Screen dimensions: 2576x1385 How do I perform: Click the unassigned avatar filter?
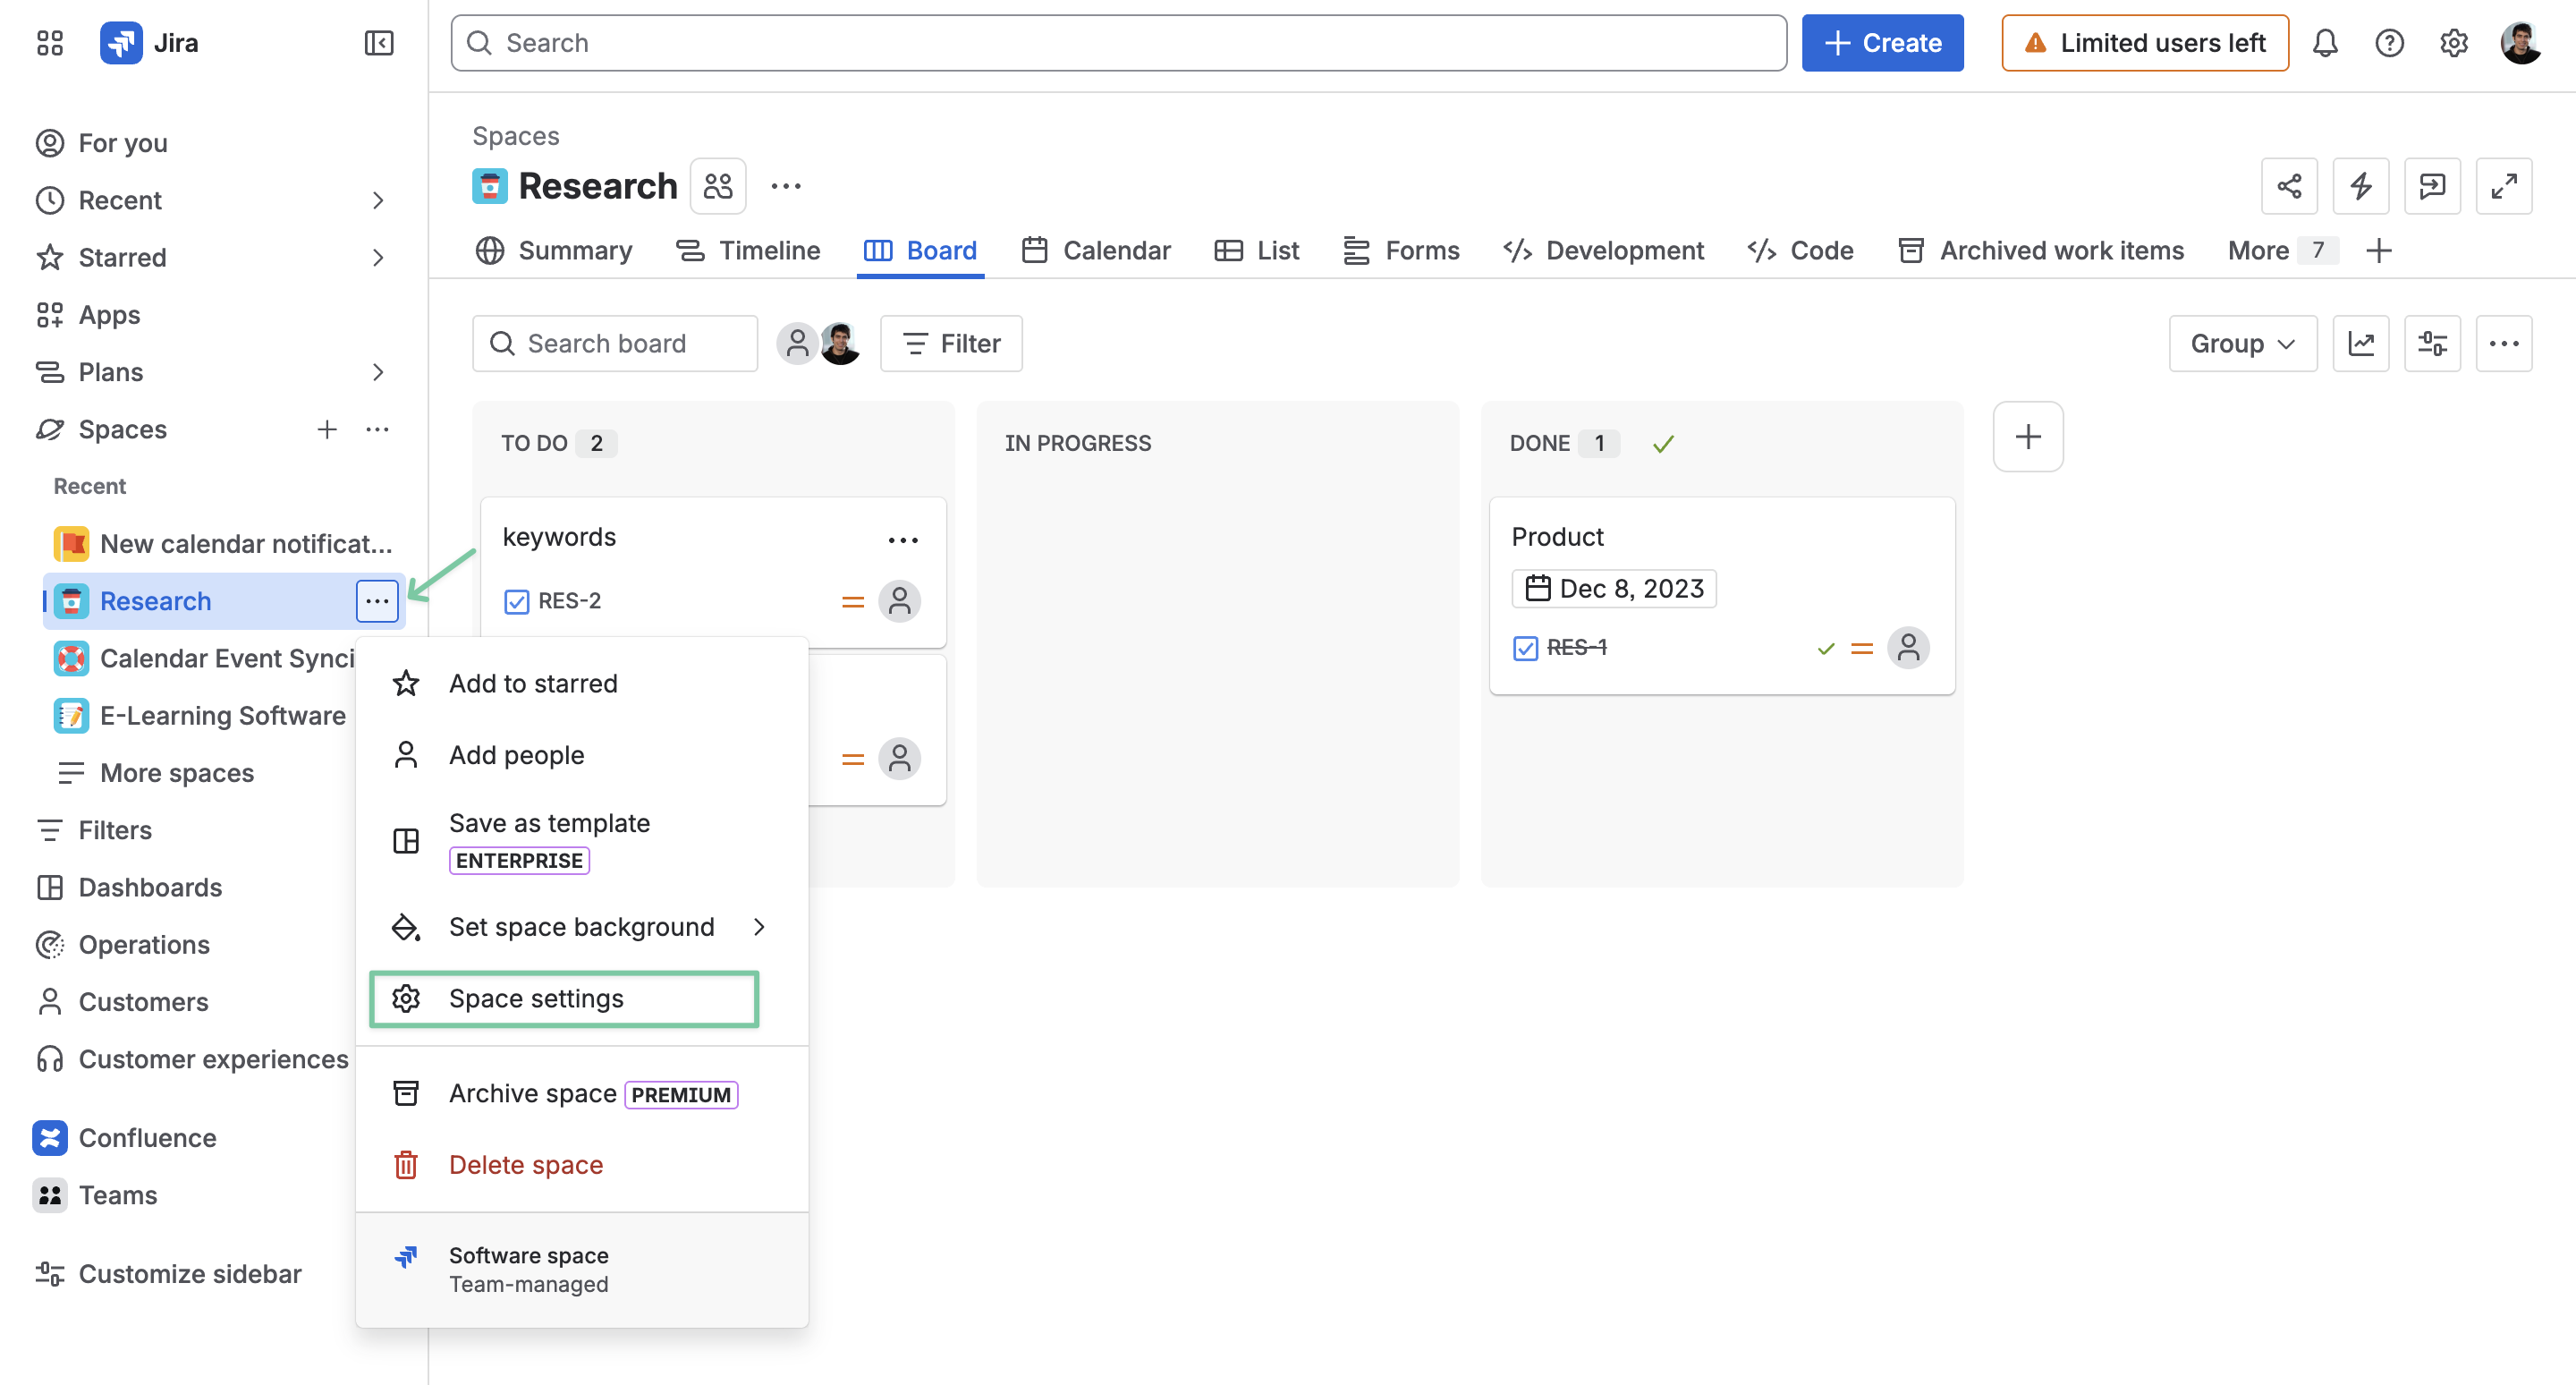(797, 344)
